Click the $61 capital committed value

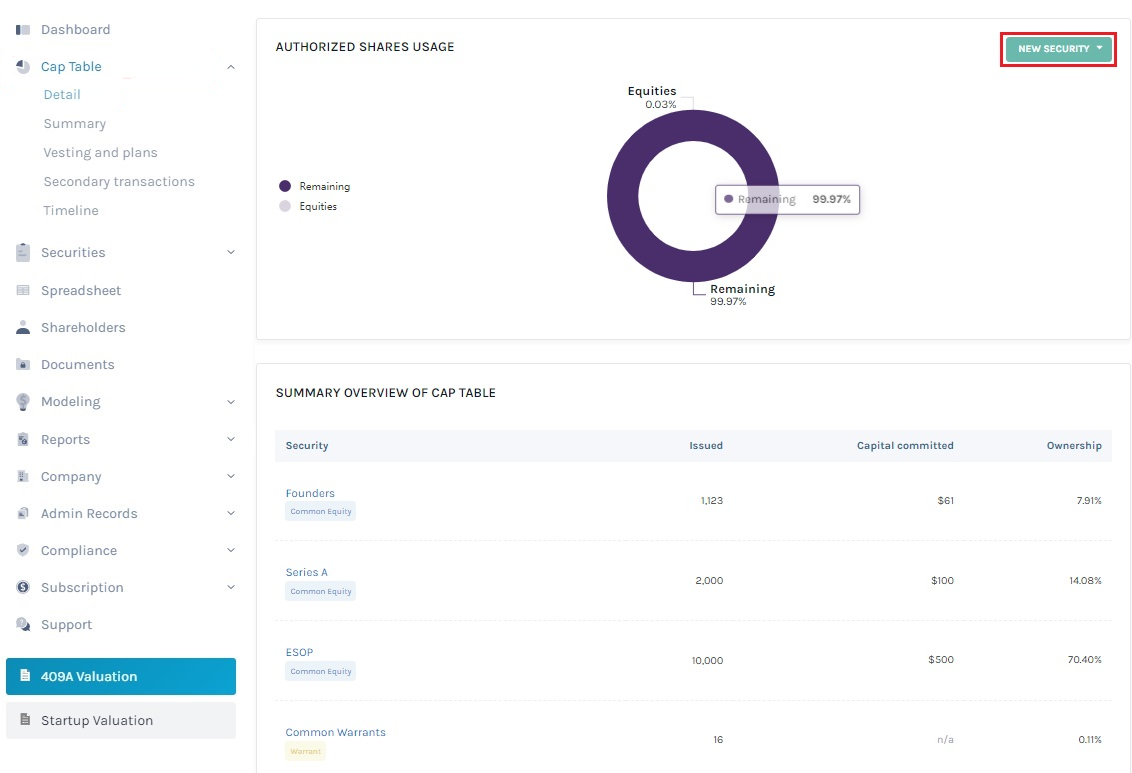coord(945,500)
